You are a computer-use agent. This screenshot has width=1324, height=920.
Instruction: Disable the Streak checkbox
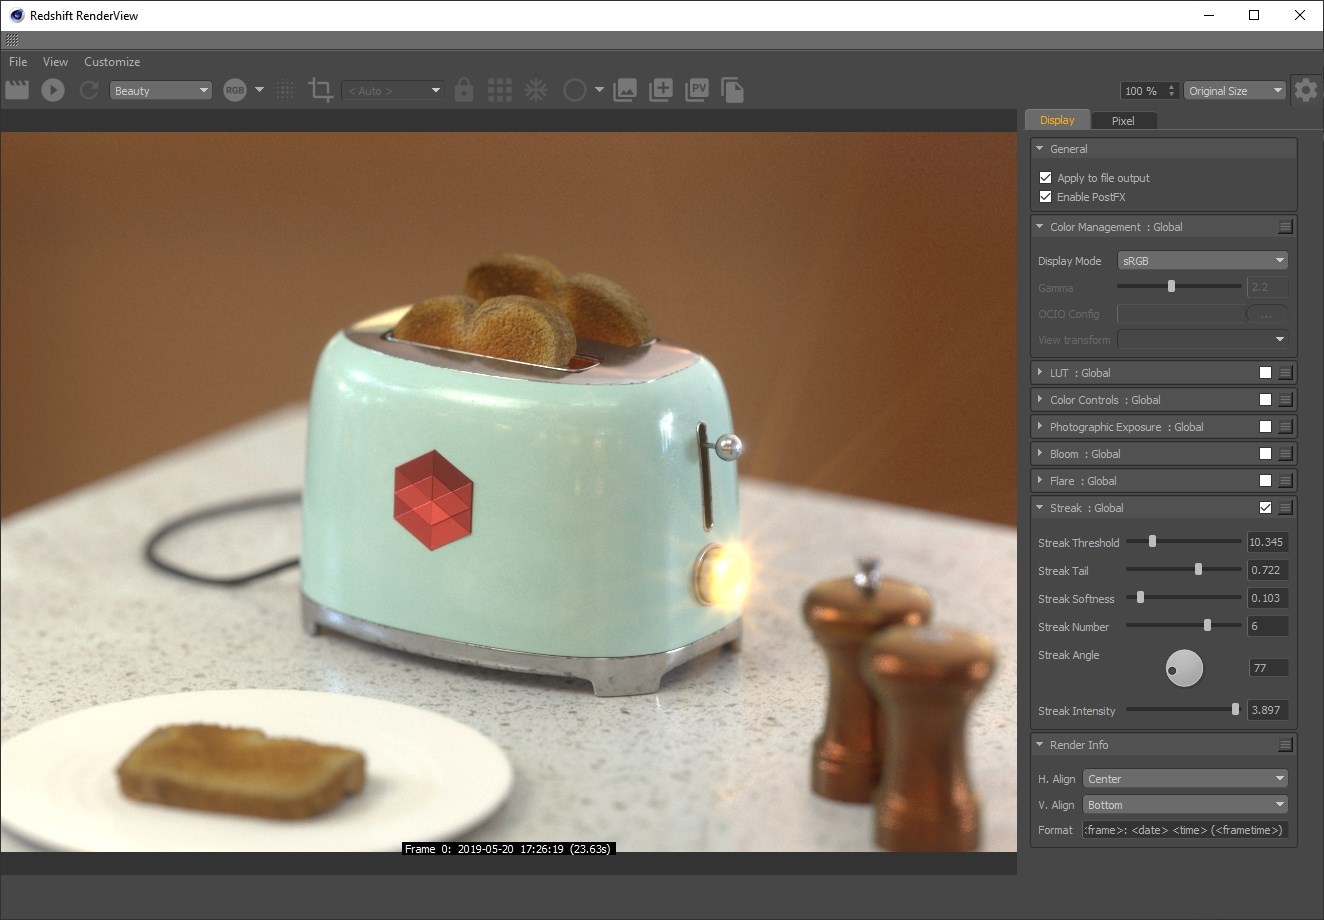click(1265, 507)
